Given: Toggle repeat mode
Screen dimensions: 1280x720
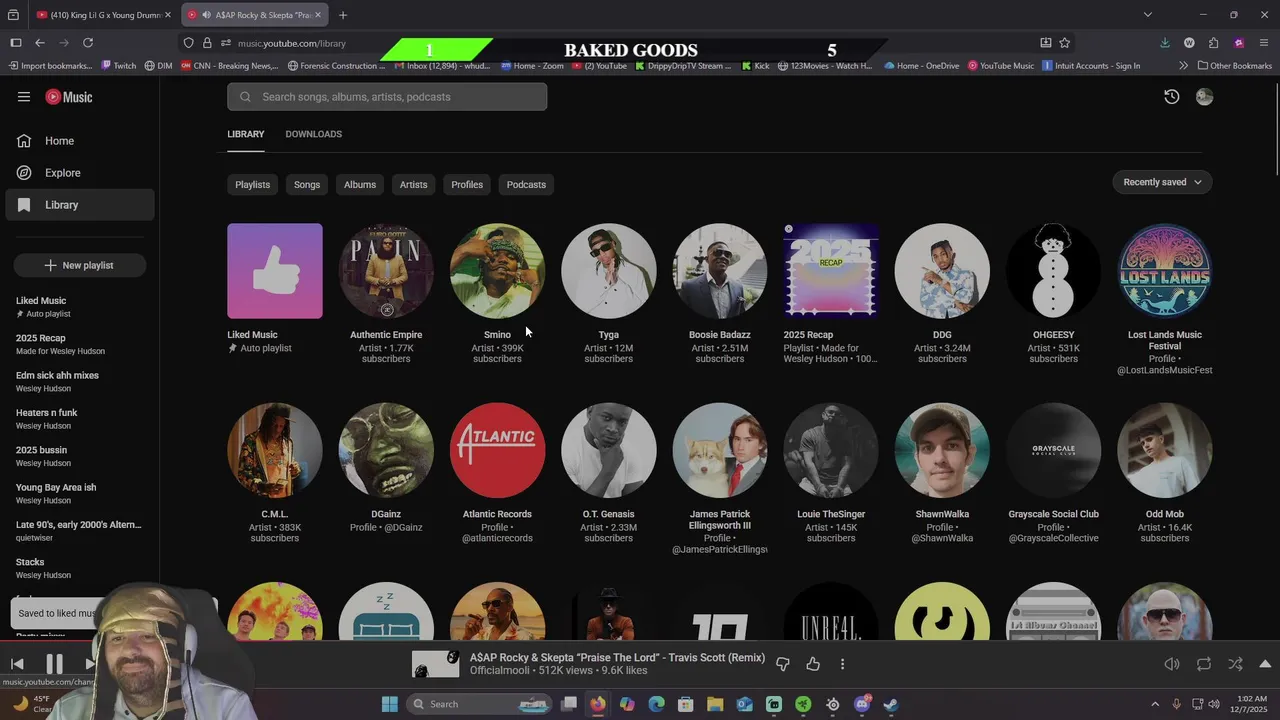Looking at the screenshot, I should tap(1204, 664).
